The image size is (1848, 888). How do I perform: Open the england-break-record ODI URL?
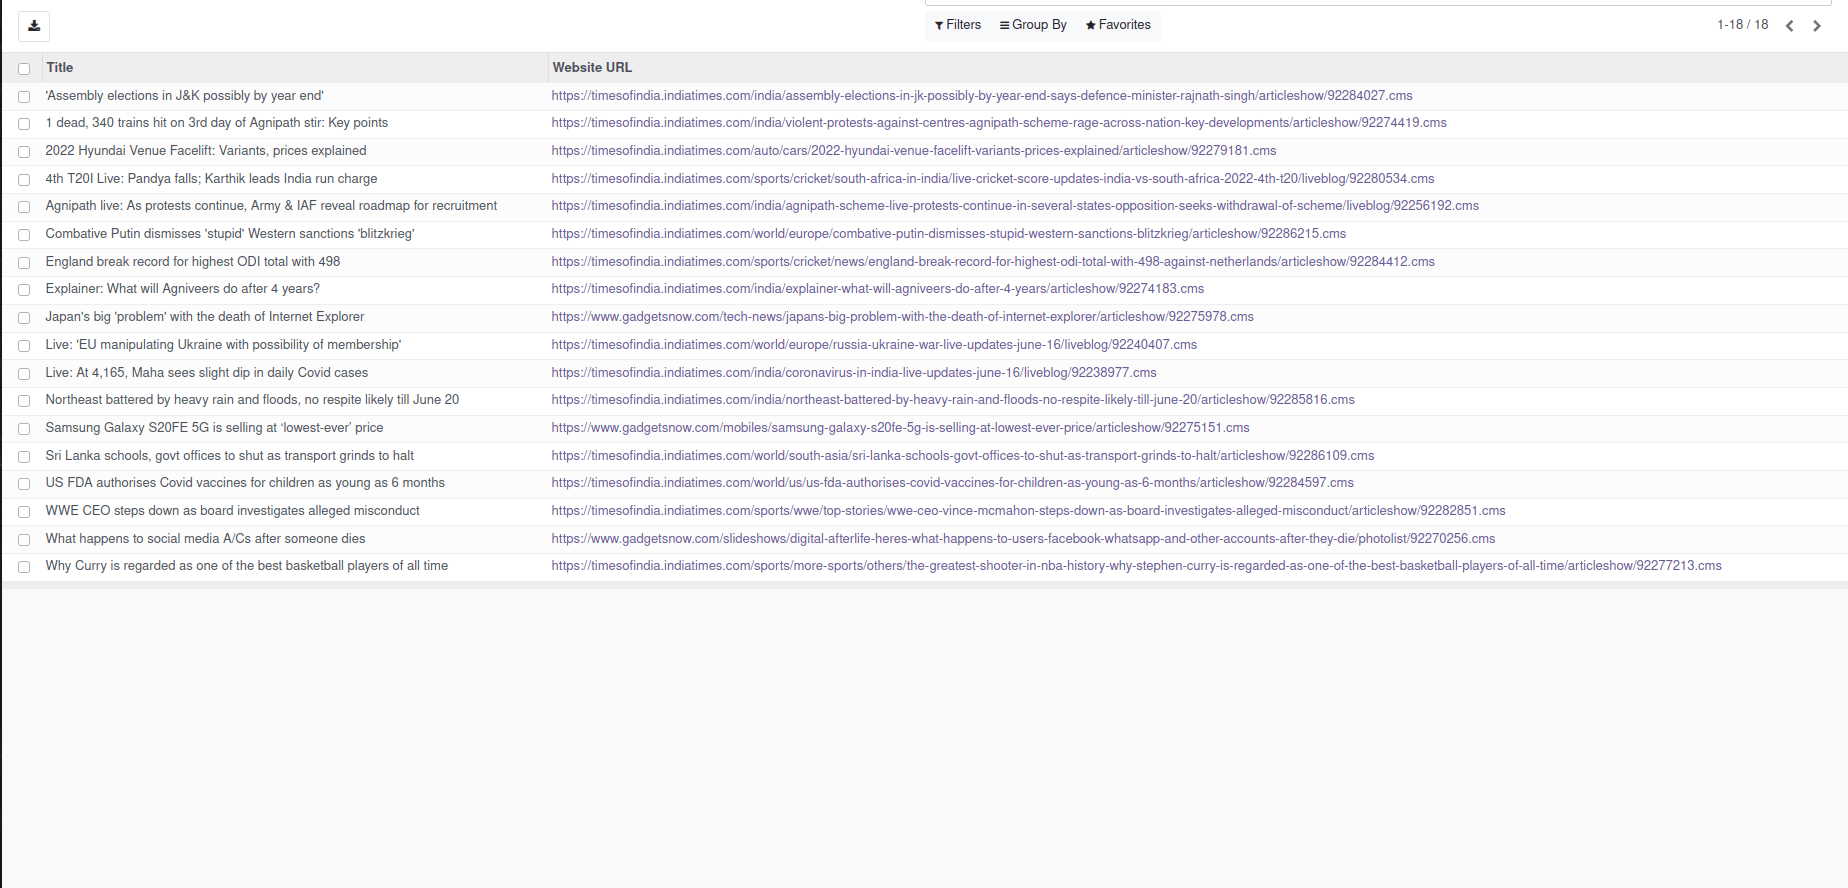(x=992, y=262)
